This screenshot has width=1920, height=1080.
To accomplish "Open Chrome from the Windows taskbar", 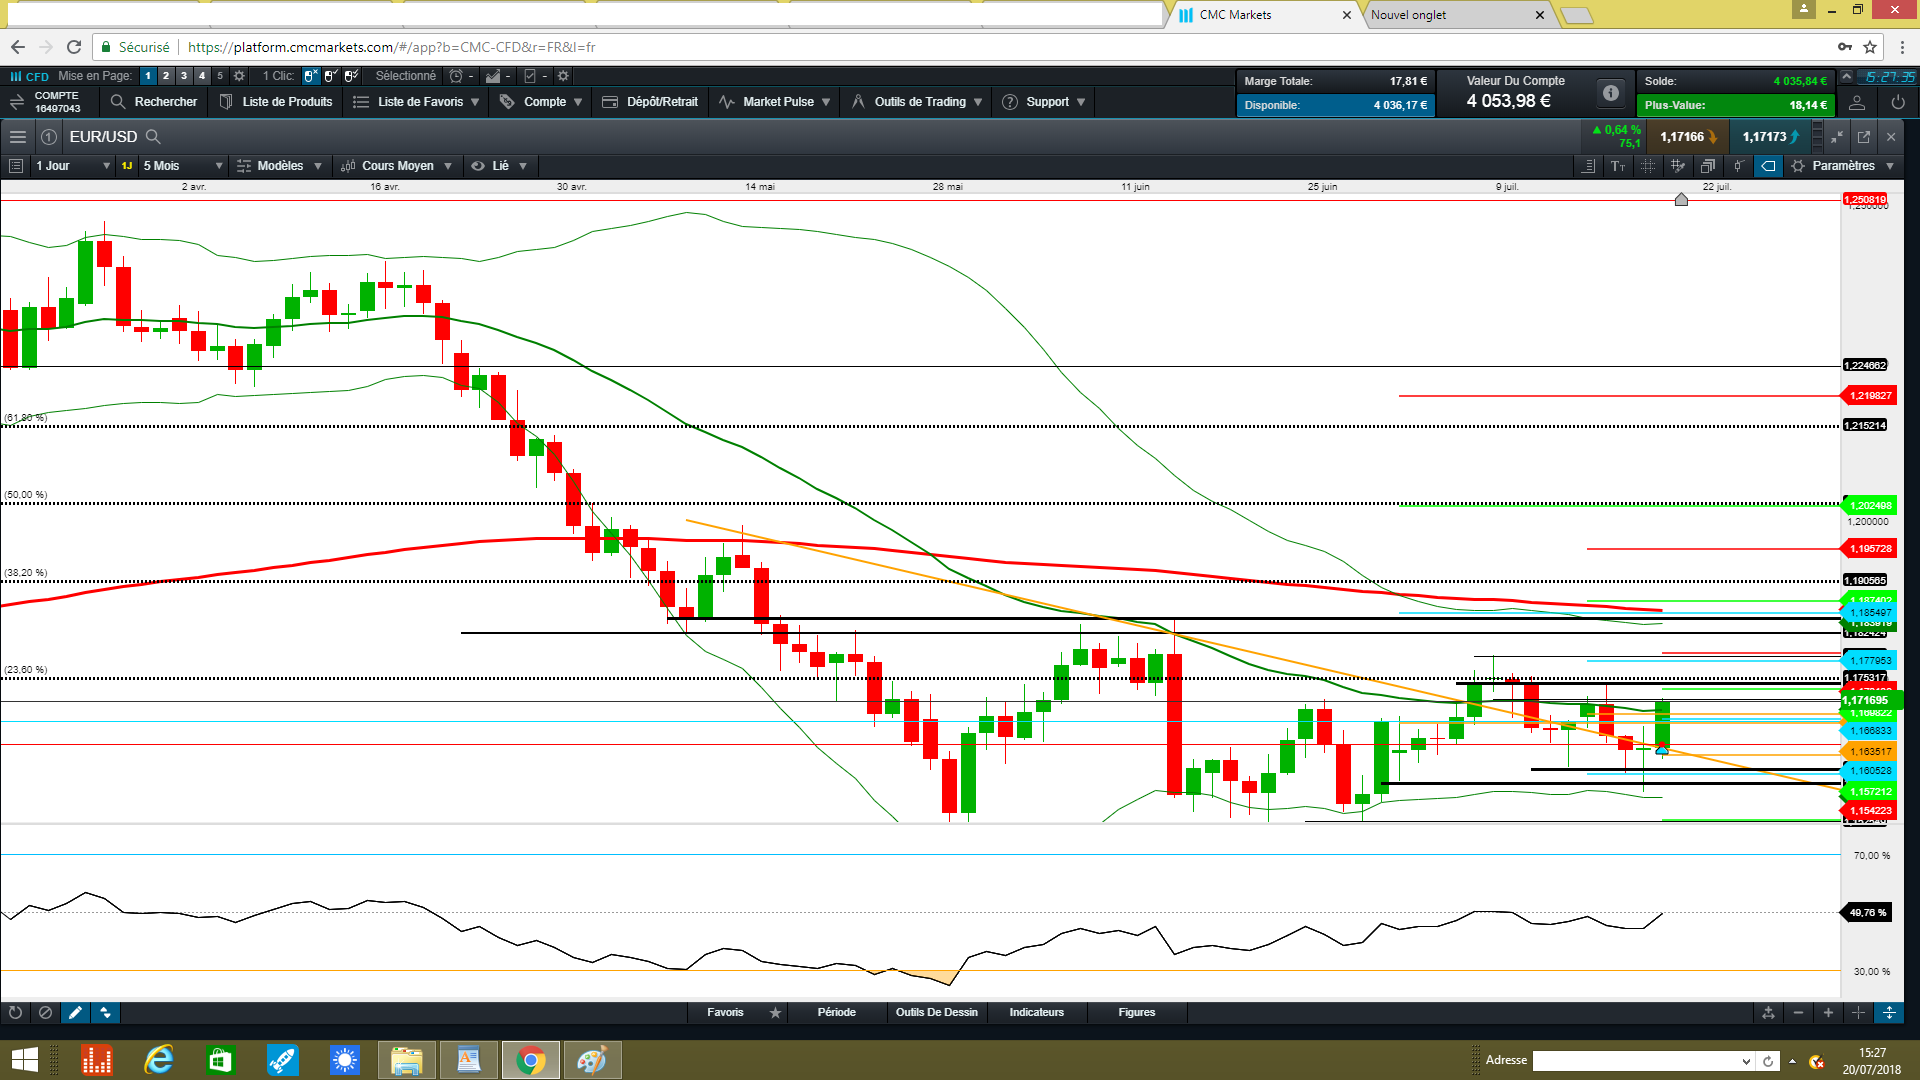I will 531,1060.
